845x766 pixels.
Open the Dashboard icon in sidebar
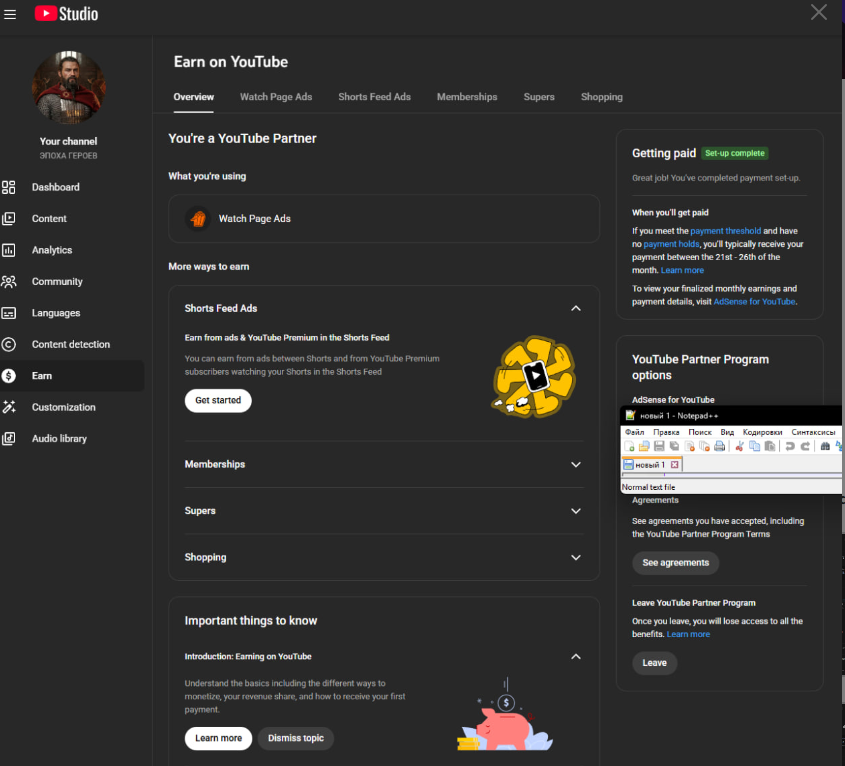click(x=9, y=187)
